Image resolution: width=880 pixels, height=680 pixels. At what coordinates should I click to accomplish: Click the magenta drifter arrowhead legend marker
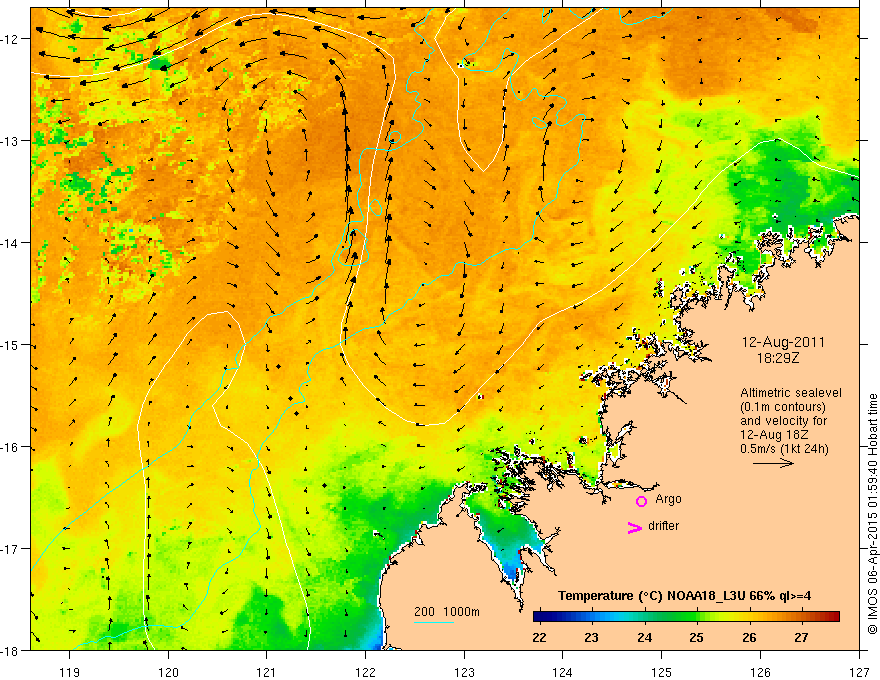(635, 527)
